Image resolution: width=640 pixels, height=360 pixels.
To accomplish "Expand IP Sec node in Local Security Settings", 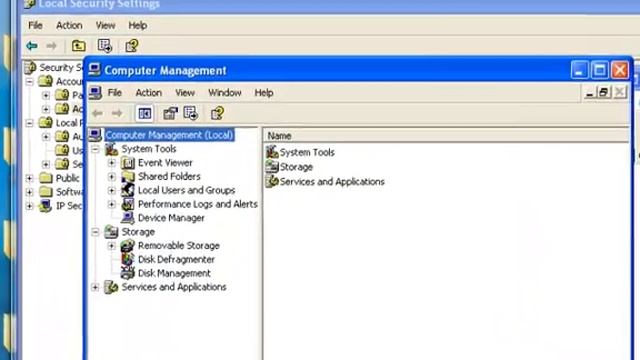I will click(x=29, y=206).
